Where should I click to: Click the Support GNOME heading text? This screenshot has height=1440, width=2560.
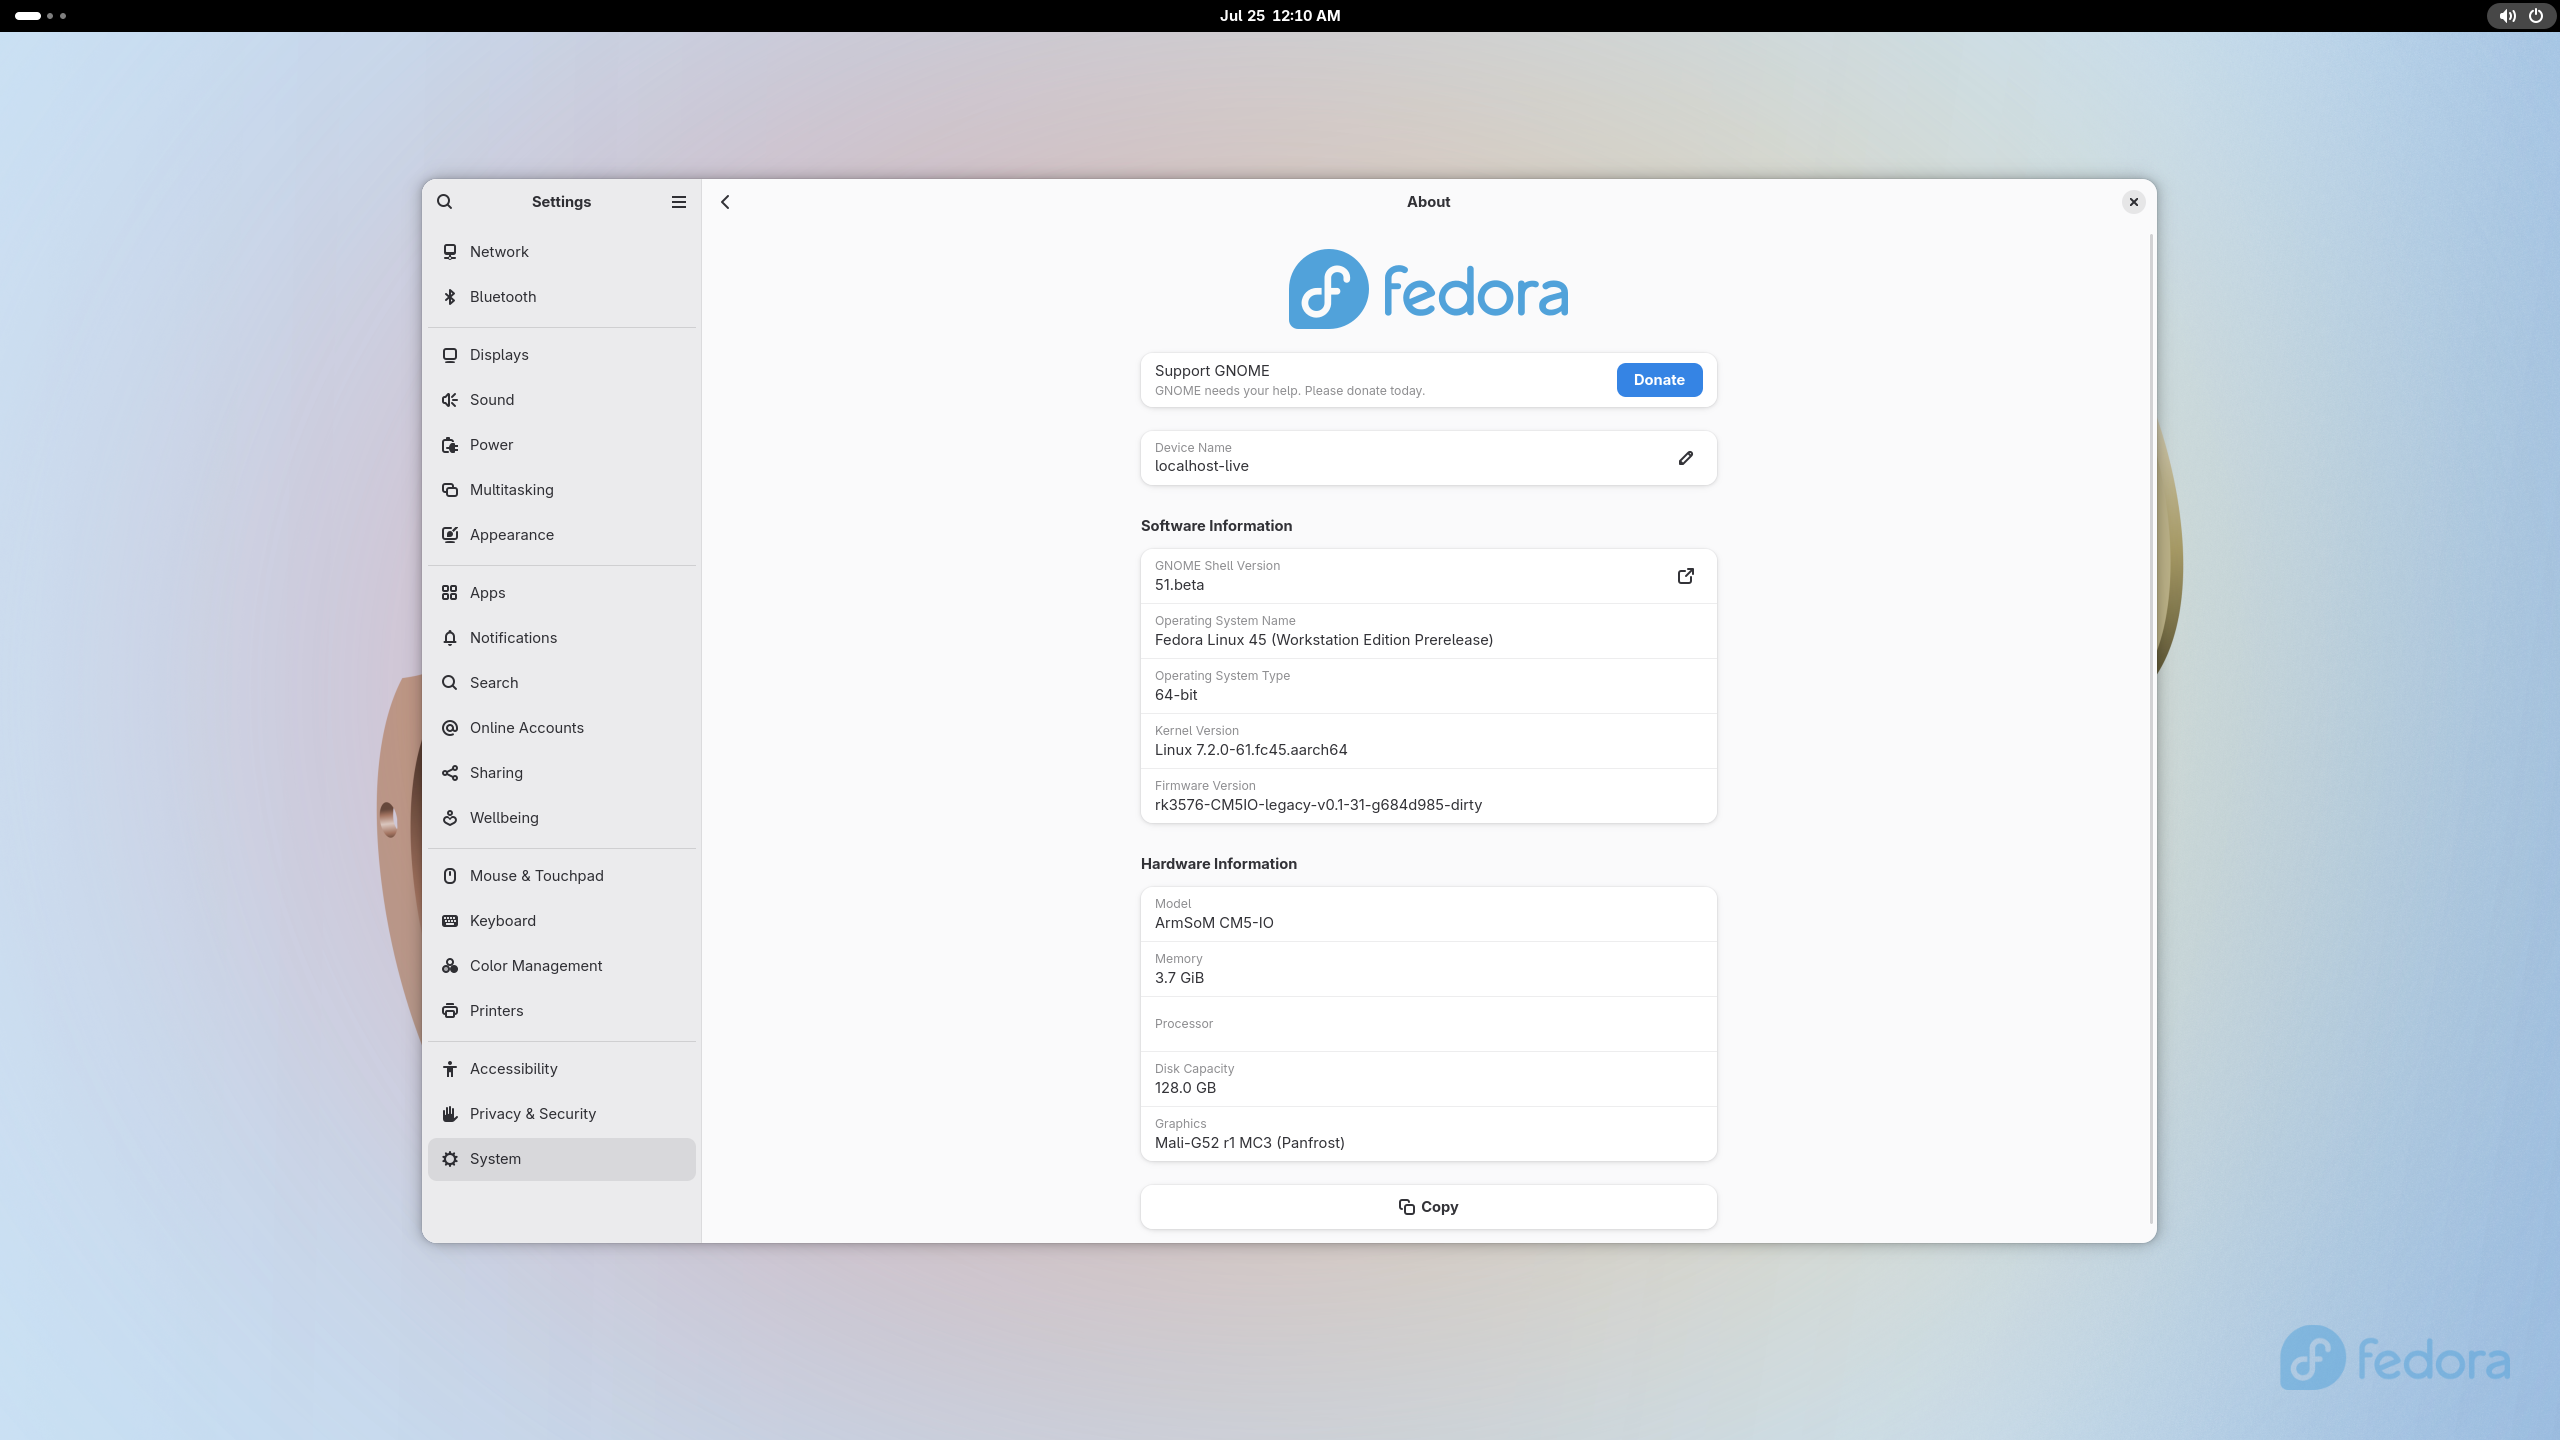pyautogui.click(x=1212, y=371)
